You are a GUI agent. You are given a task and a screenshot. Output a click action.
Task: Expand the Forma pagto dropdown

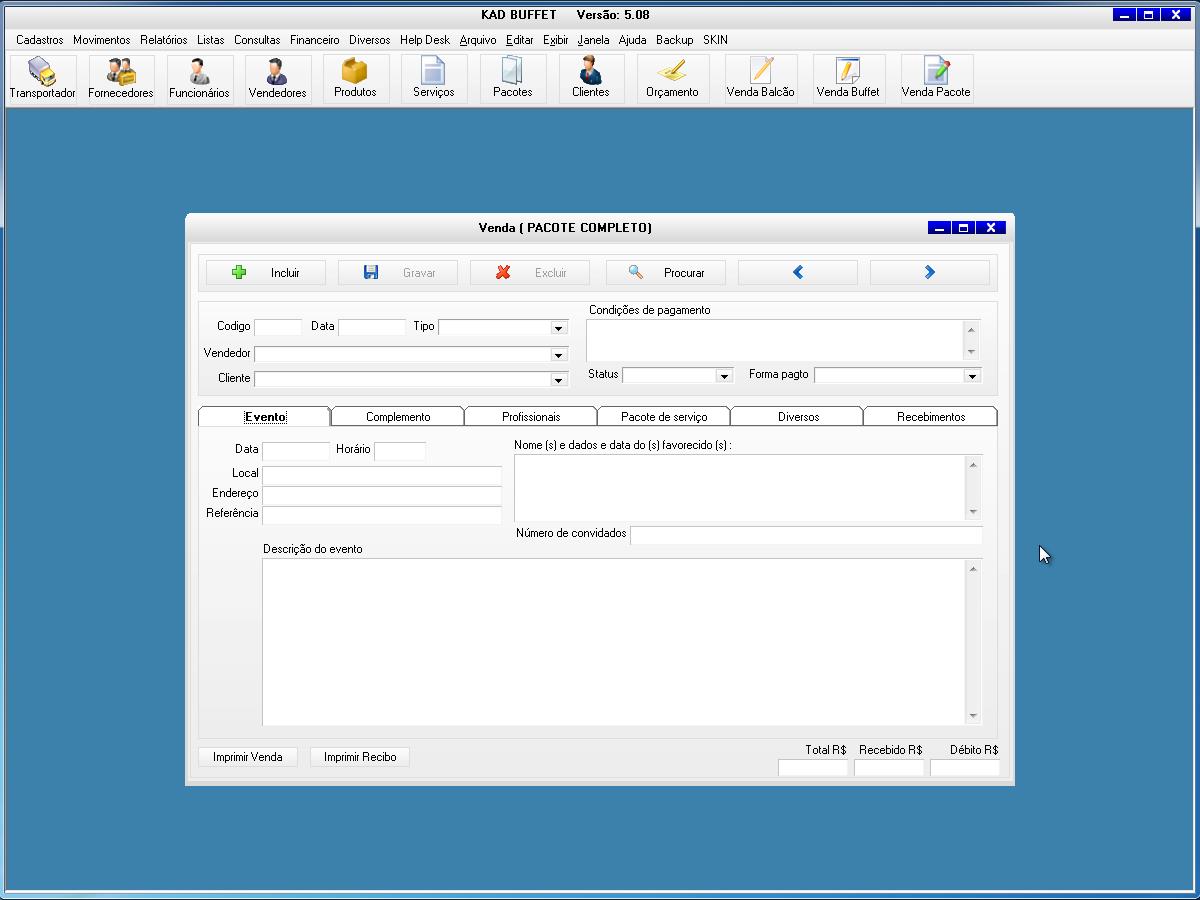[972, 376]
